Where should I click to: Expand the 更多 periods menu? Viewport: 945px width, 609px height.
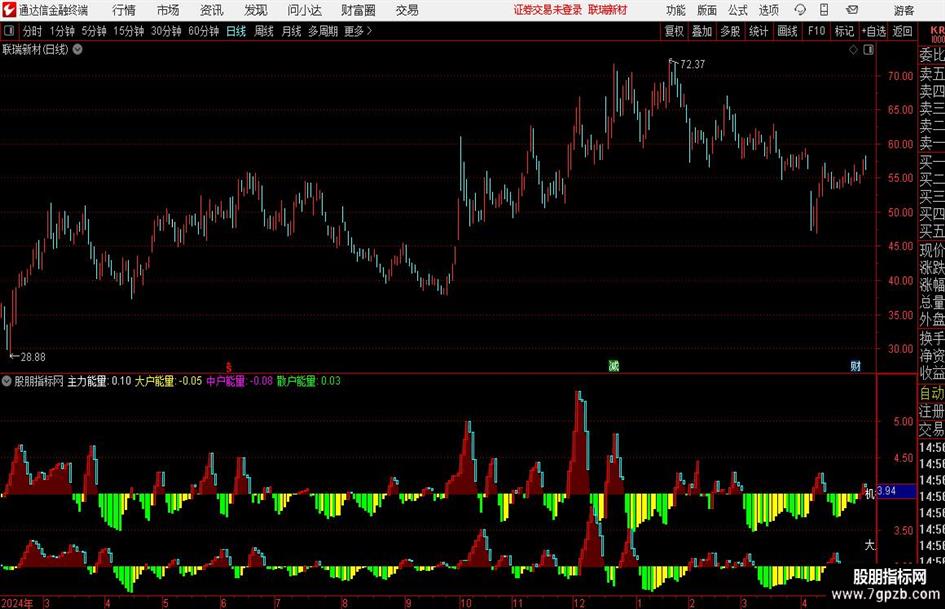click(x=359, y=31)
